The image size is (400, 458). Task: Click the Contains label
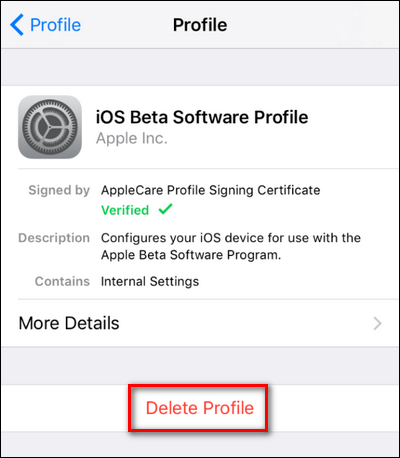click(62, 282)
